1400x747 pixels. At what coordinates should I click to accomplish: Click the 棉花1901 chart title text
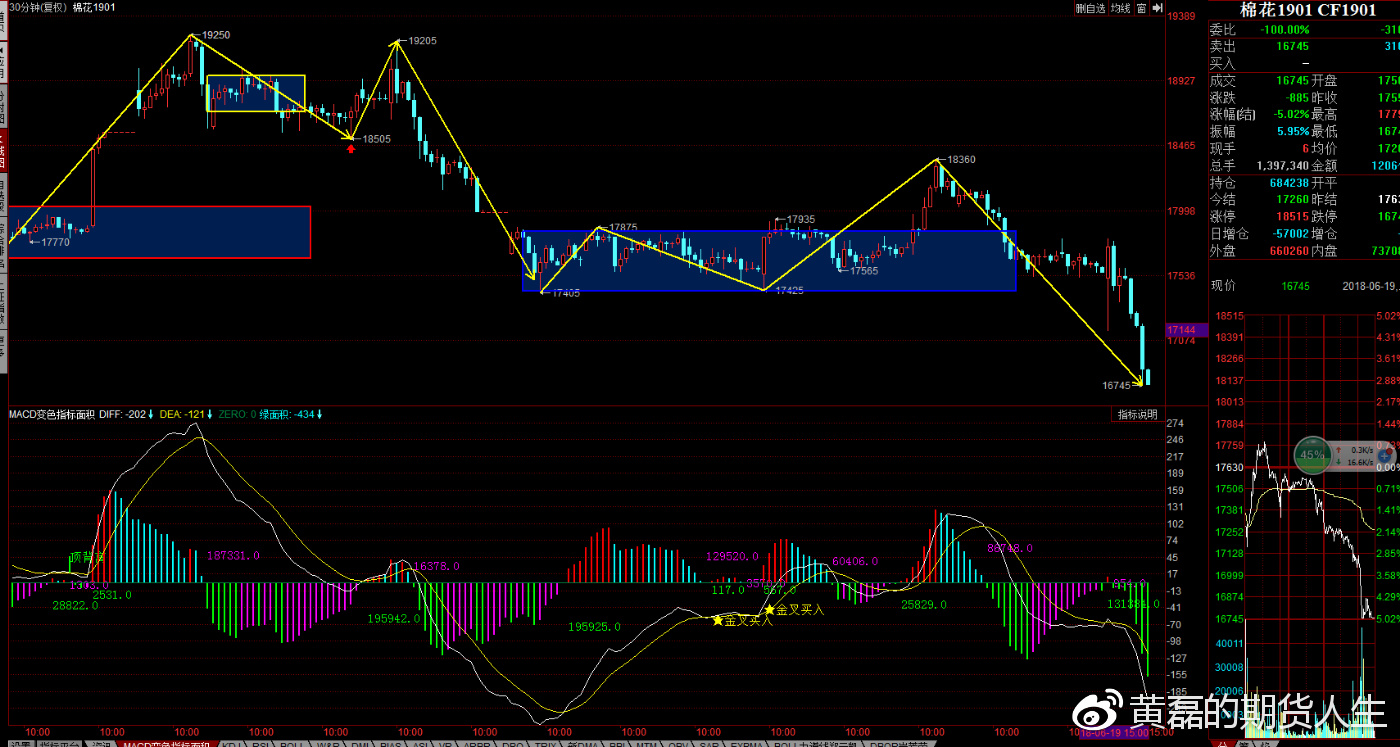[x=93, y=7]
